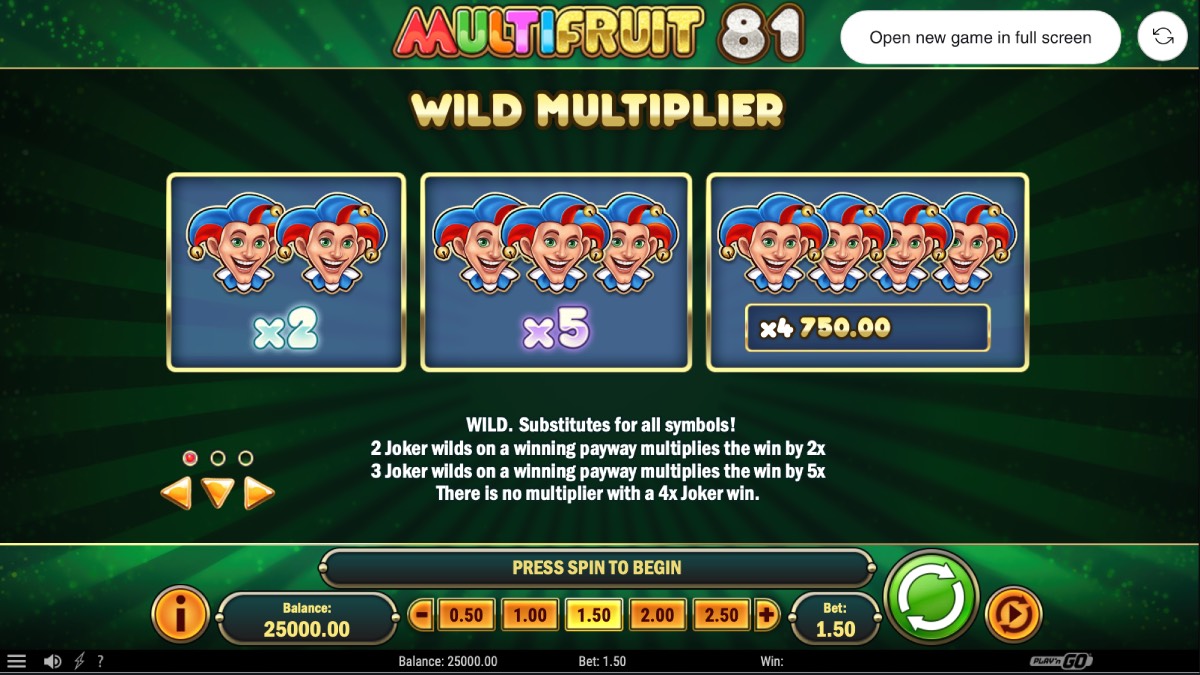Open the hamburger menu in bottom bar

[17, 661]
